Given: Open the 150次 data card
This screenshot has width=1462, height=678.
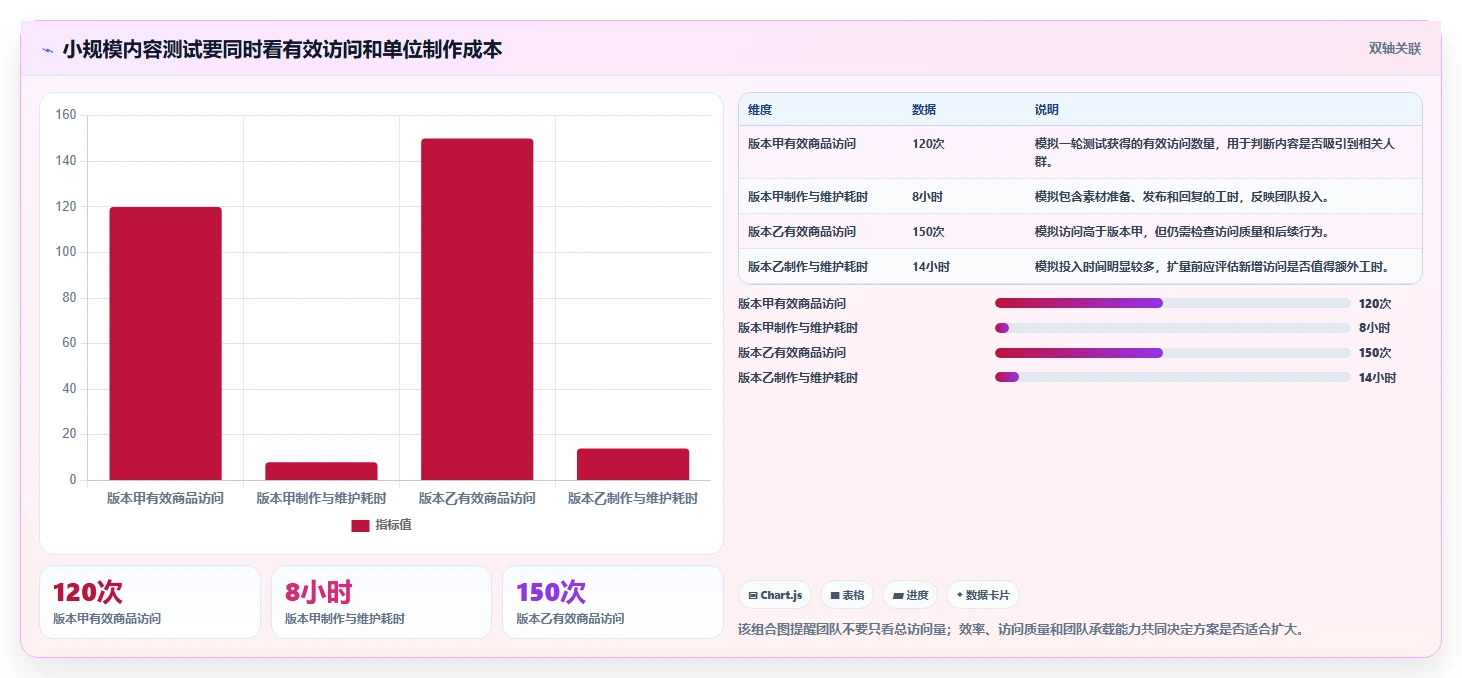Looking at the screenshot, I should pyautogui.click(x=612, y=602).
